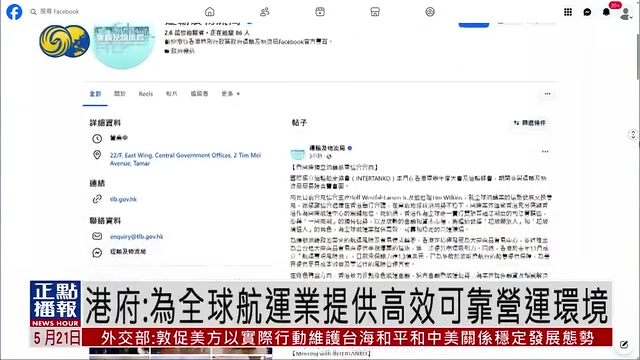
Task: Select the 全部 tab
Action: [x=95, y=94]
